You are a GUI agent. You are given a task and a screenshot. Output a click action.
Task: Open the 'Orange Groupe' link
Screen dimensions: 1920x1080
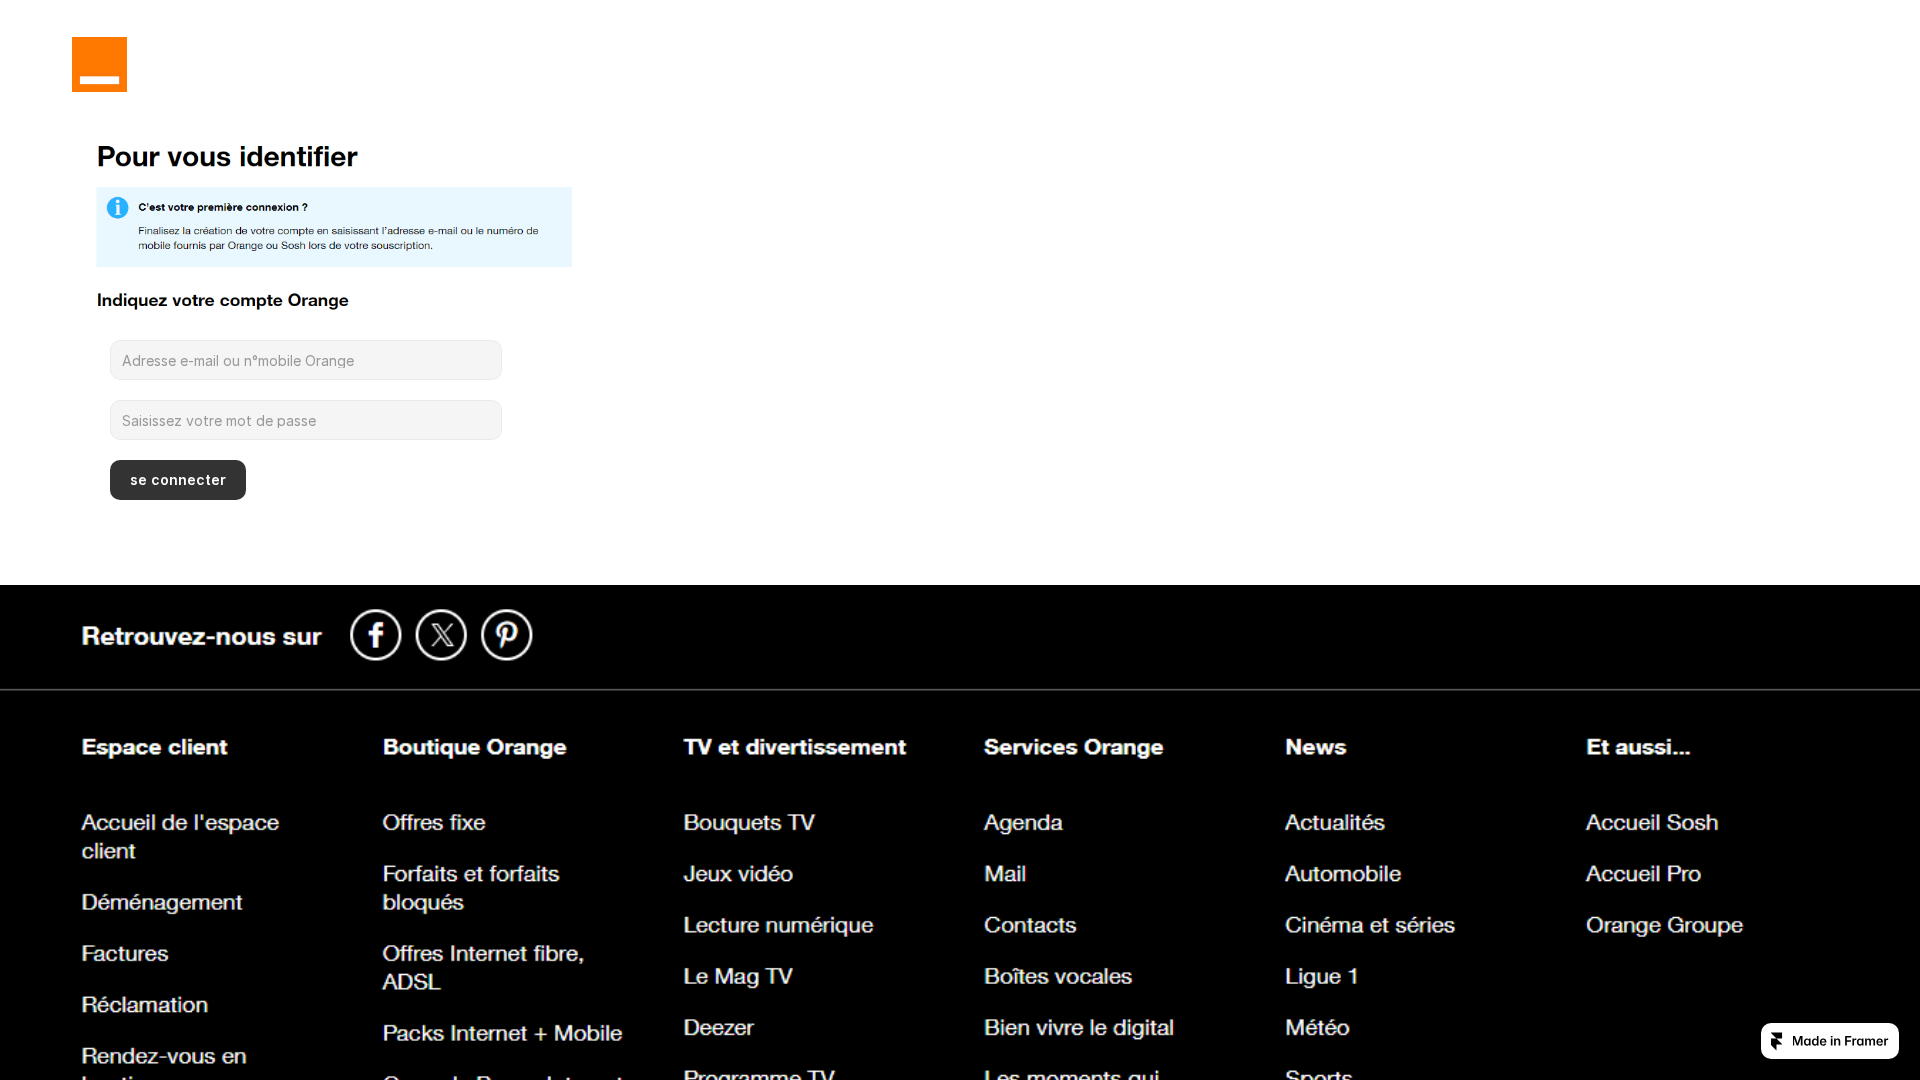pos(1664,925)
